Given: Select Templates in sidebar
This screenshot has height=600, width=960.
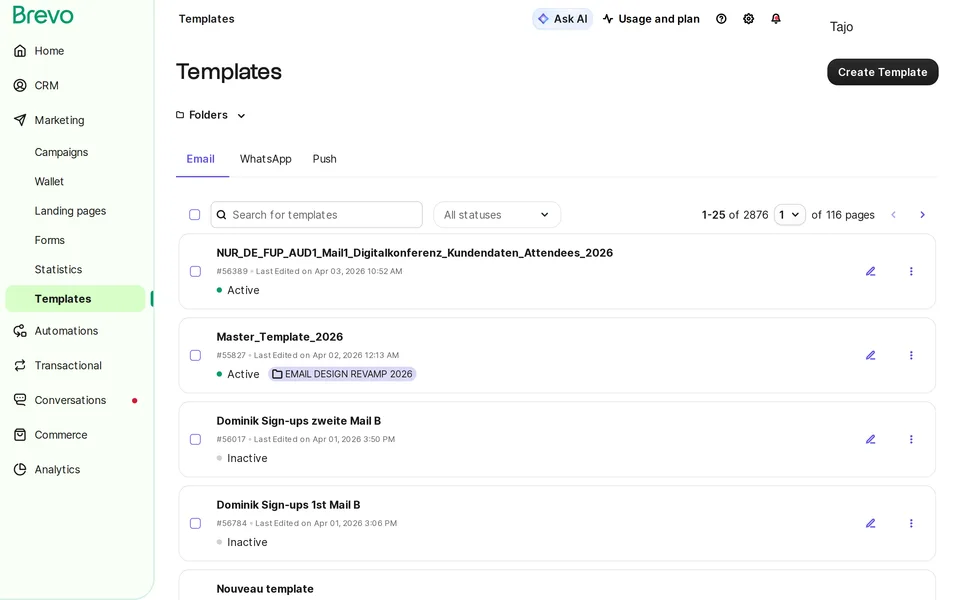Looking at the screenshot, I should point(75,299).
